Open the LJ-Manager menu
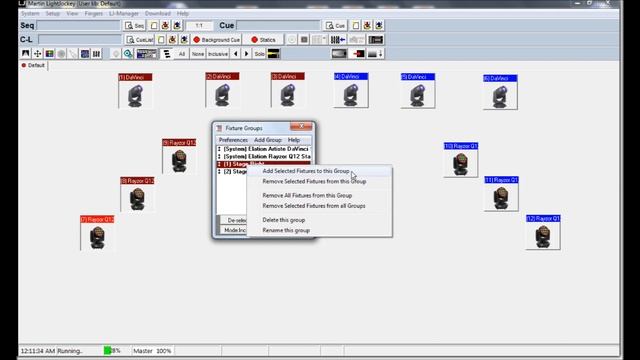The image size is (640, 360). click(124, 13)
